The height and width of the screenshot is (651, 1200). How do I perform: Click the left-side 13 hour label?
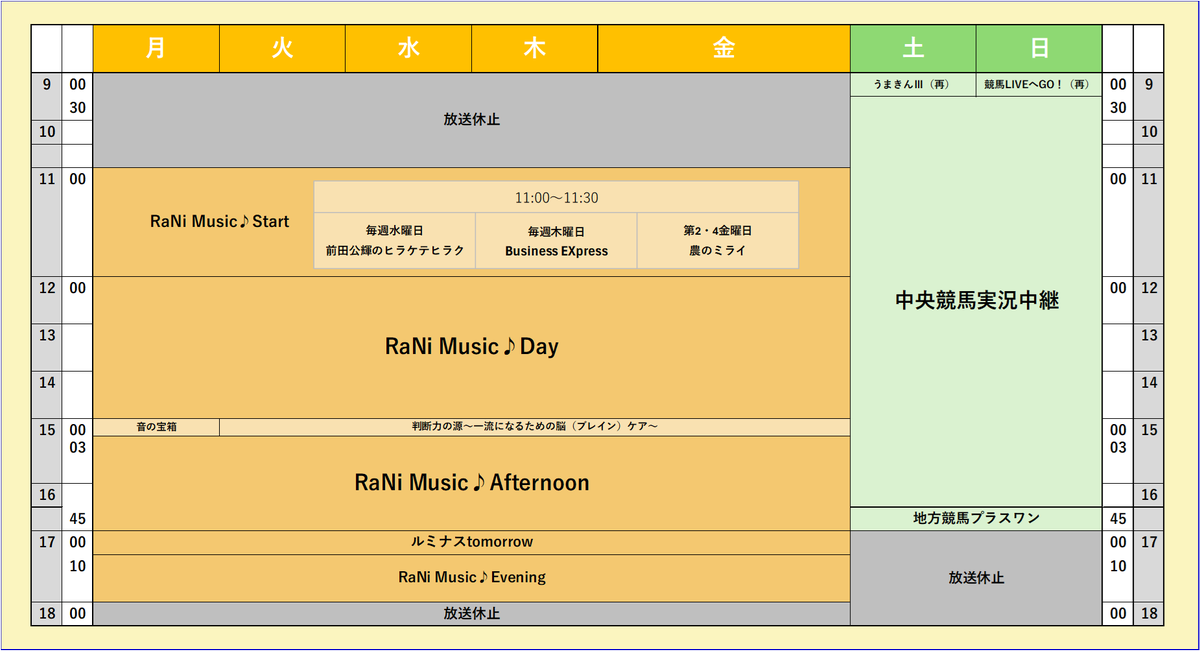46,335
